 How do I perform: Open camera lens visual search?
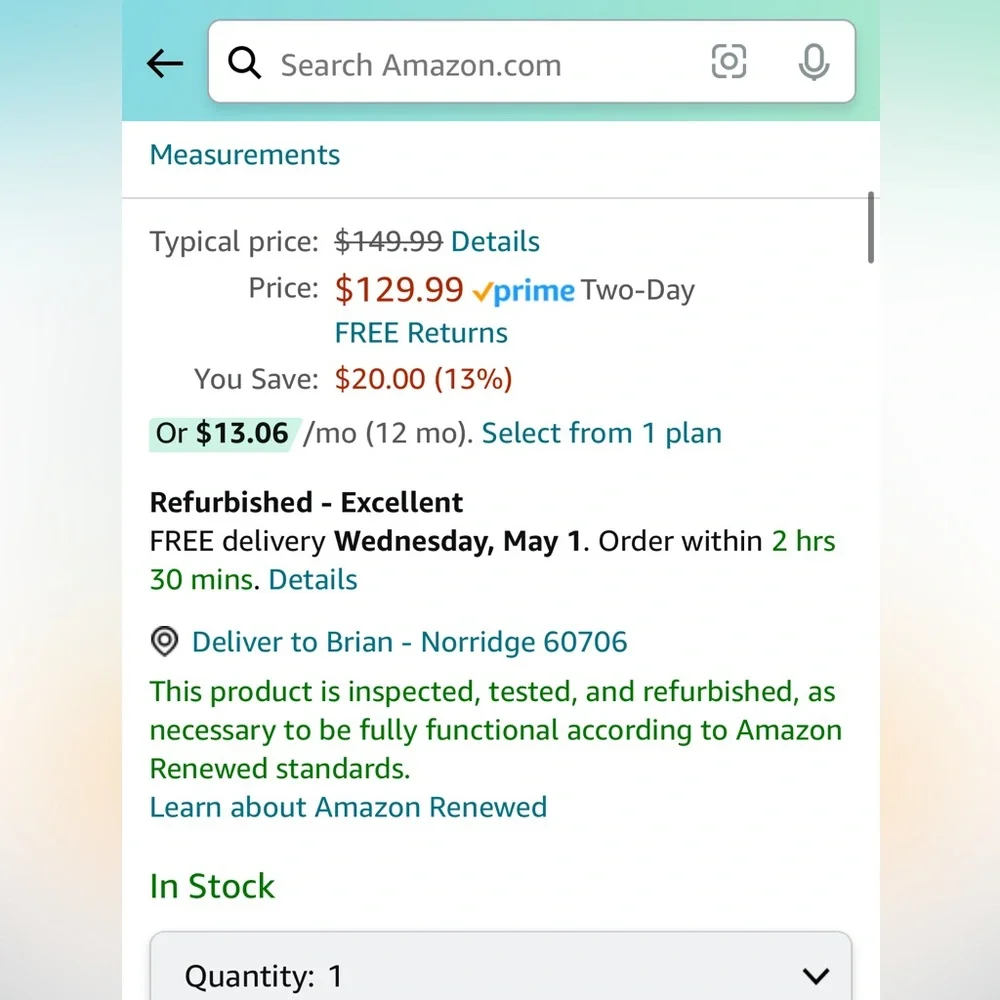pyautogui.click(x=728, y=62)
